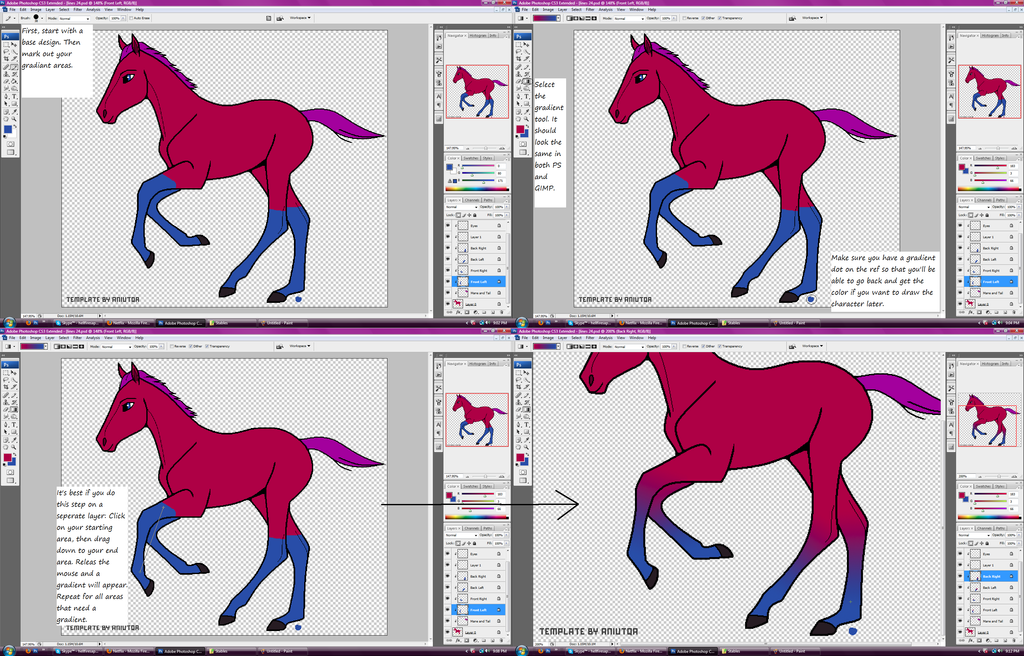Switch to the Paths tab in the top-right window
The width and height of the screenshot is (1024, 656).
tap(1000, 200)
